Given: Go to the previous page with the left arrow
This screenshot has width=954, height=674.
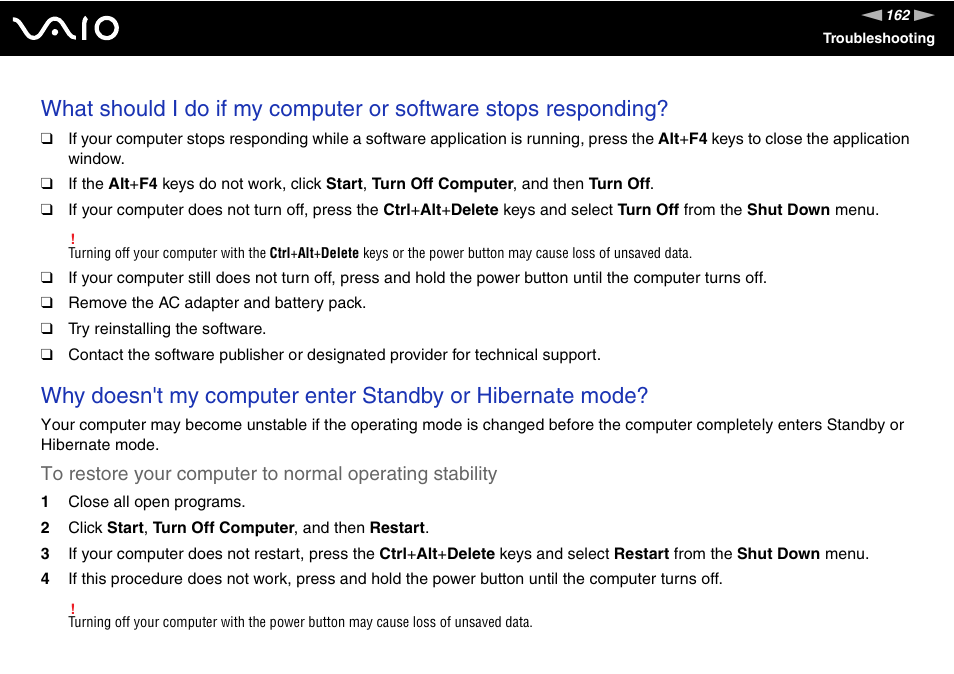Looking at the screenshot, I should (872, 15).
